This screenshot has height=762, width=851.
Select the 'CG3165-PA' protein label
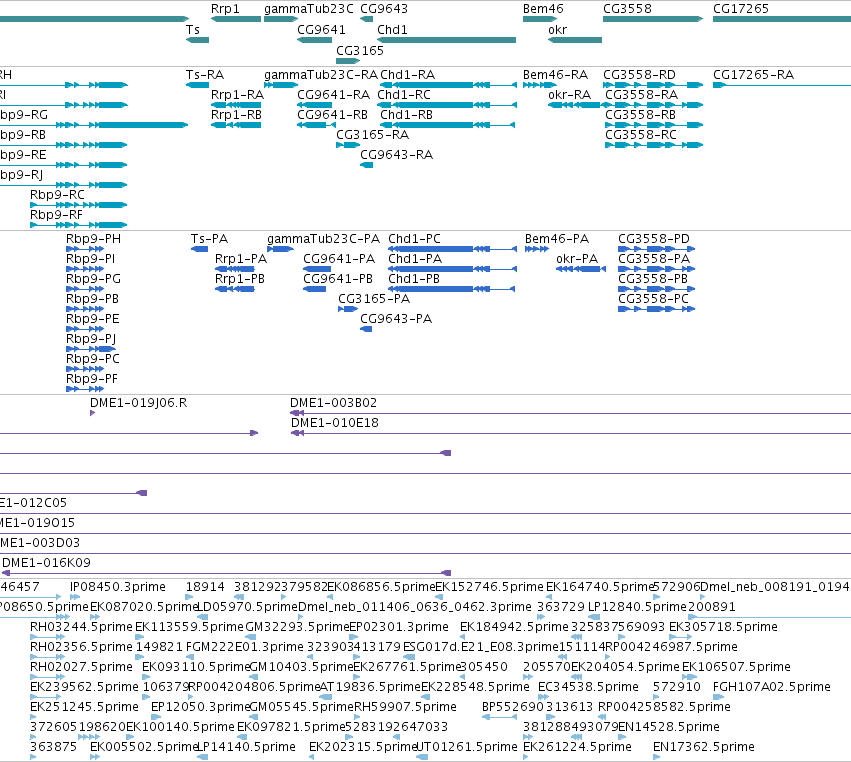pyautogui.click(x=374, y=300)
